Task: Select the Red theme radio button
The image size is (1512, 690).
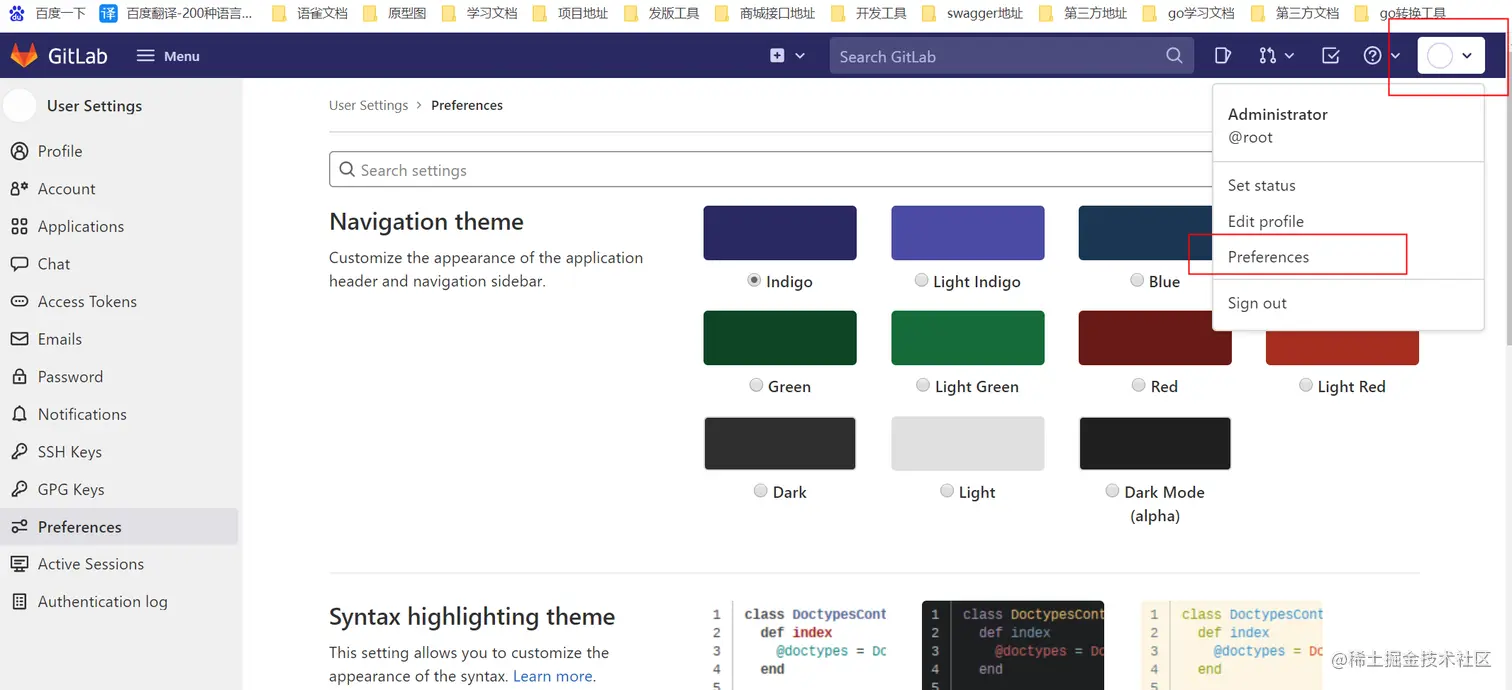Action: pyautogui.click(x=1139, y=385)
